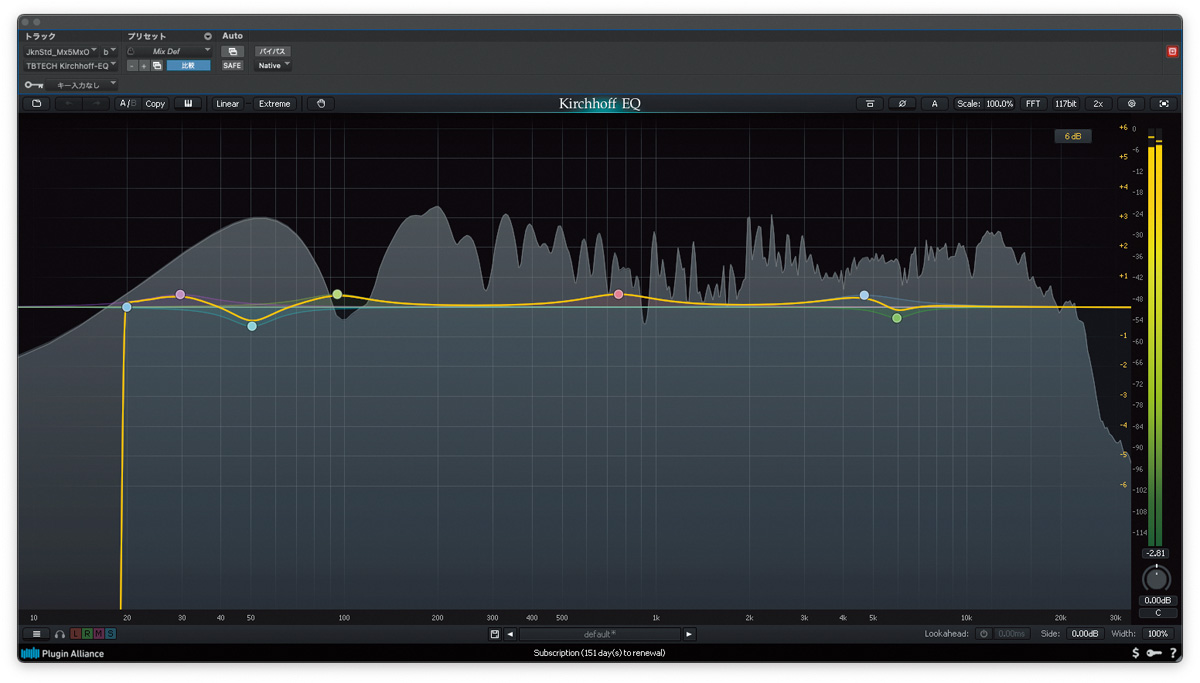This screenshot has width=1200, height=683.
Task: Go to previous preset arrow
Action: [510, 634]
